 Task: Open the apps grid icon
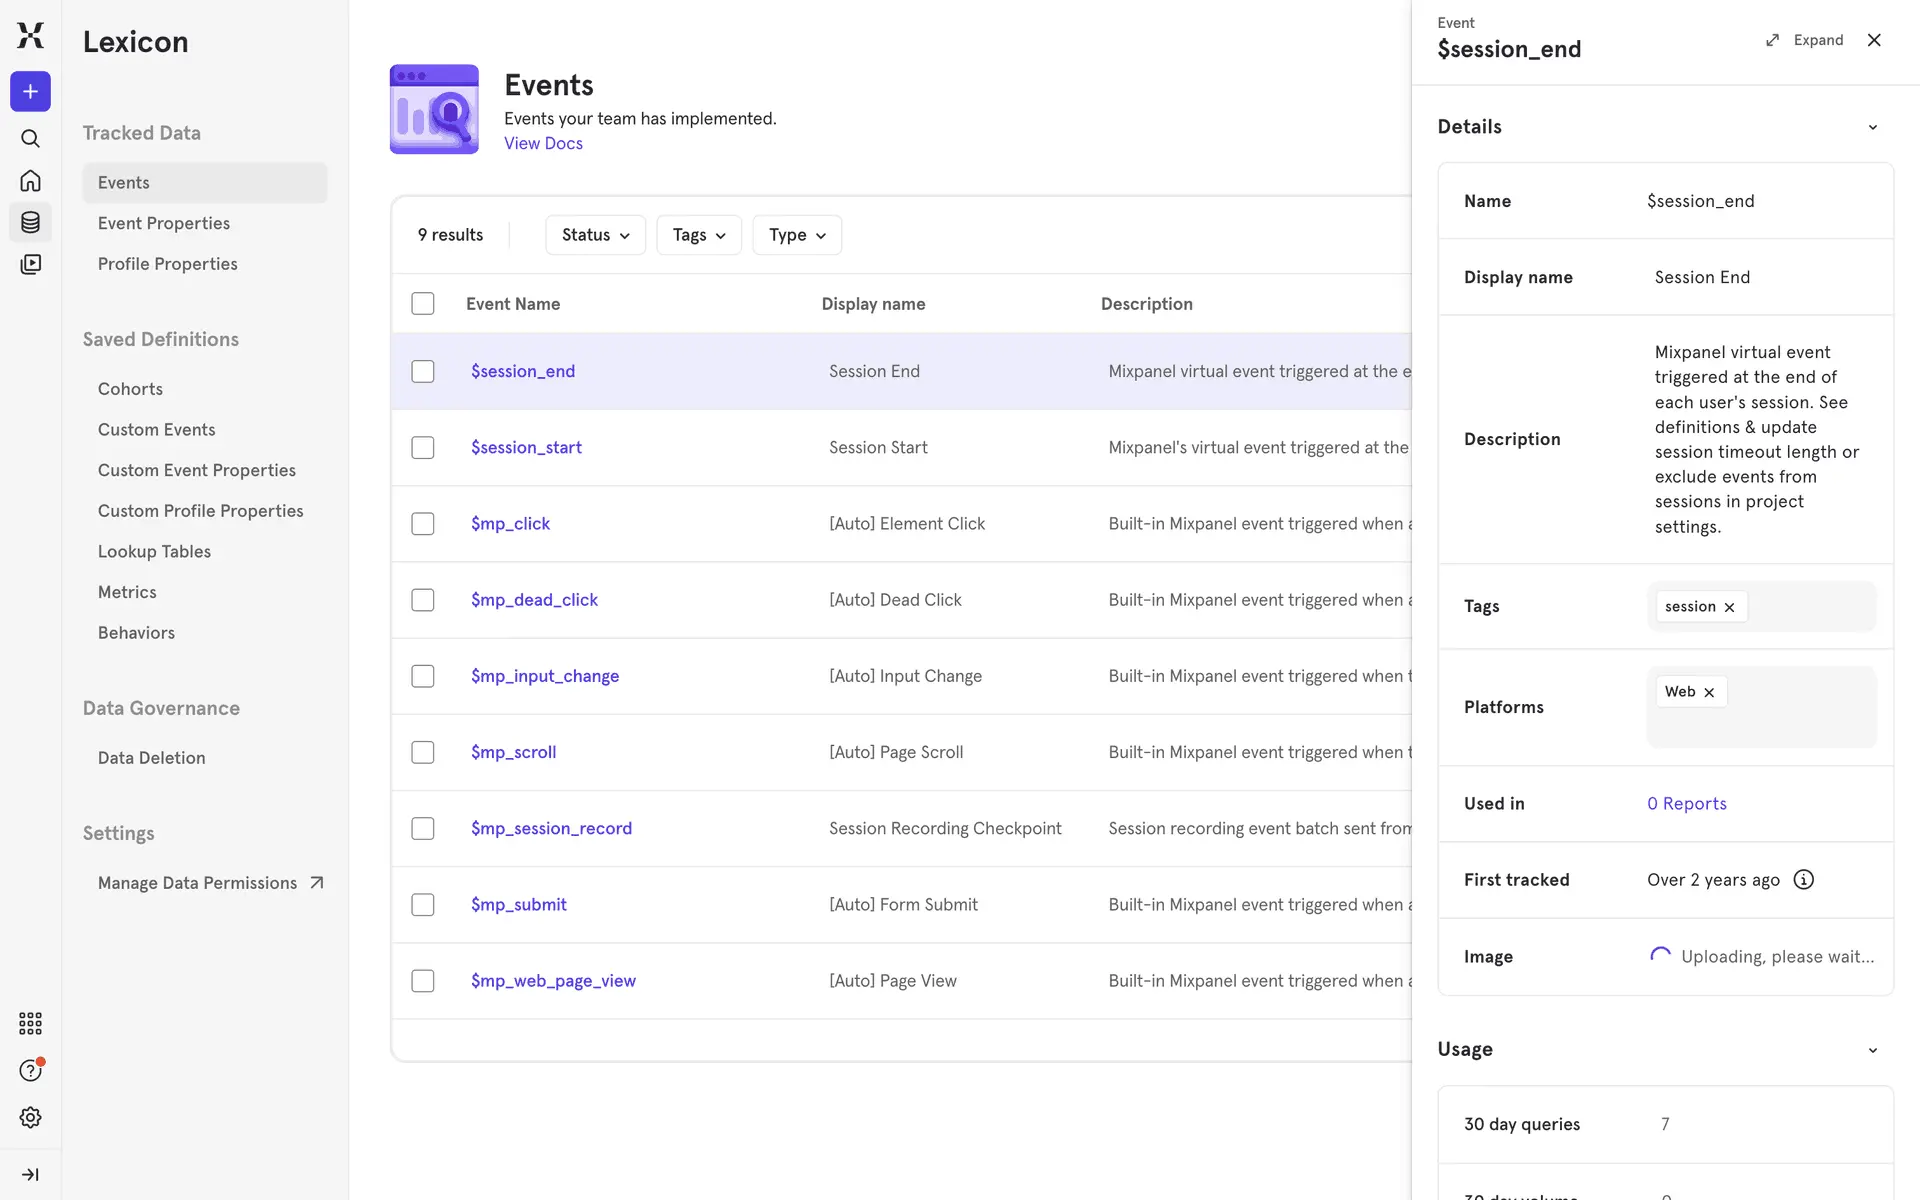click(x=30, y=1023)
